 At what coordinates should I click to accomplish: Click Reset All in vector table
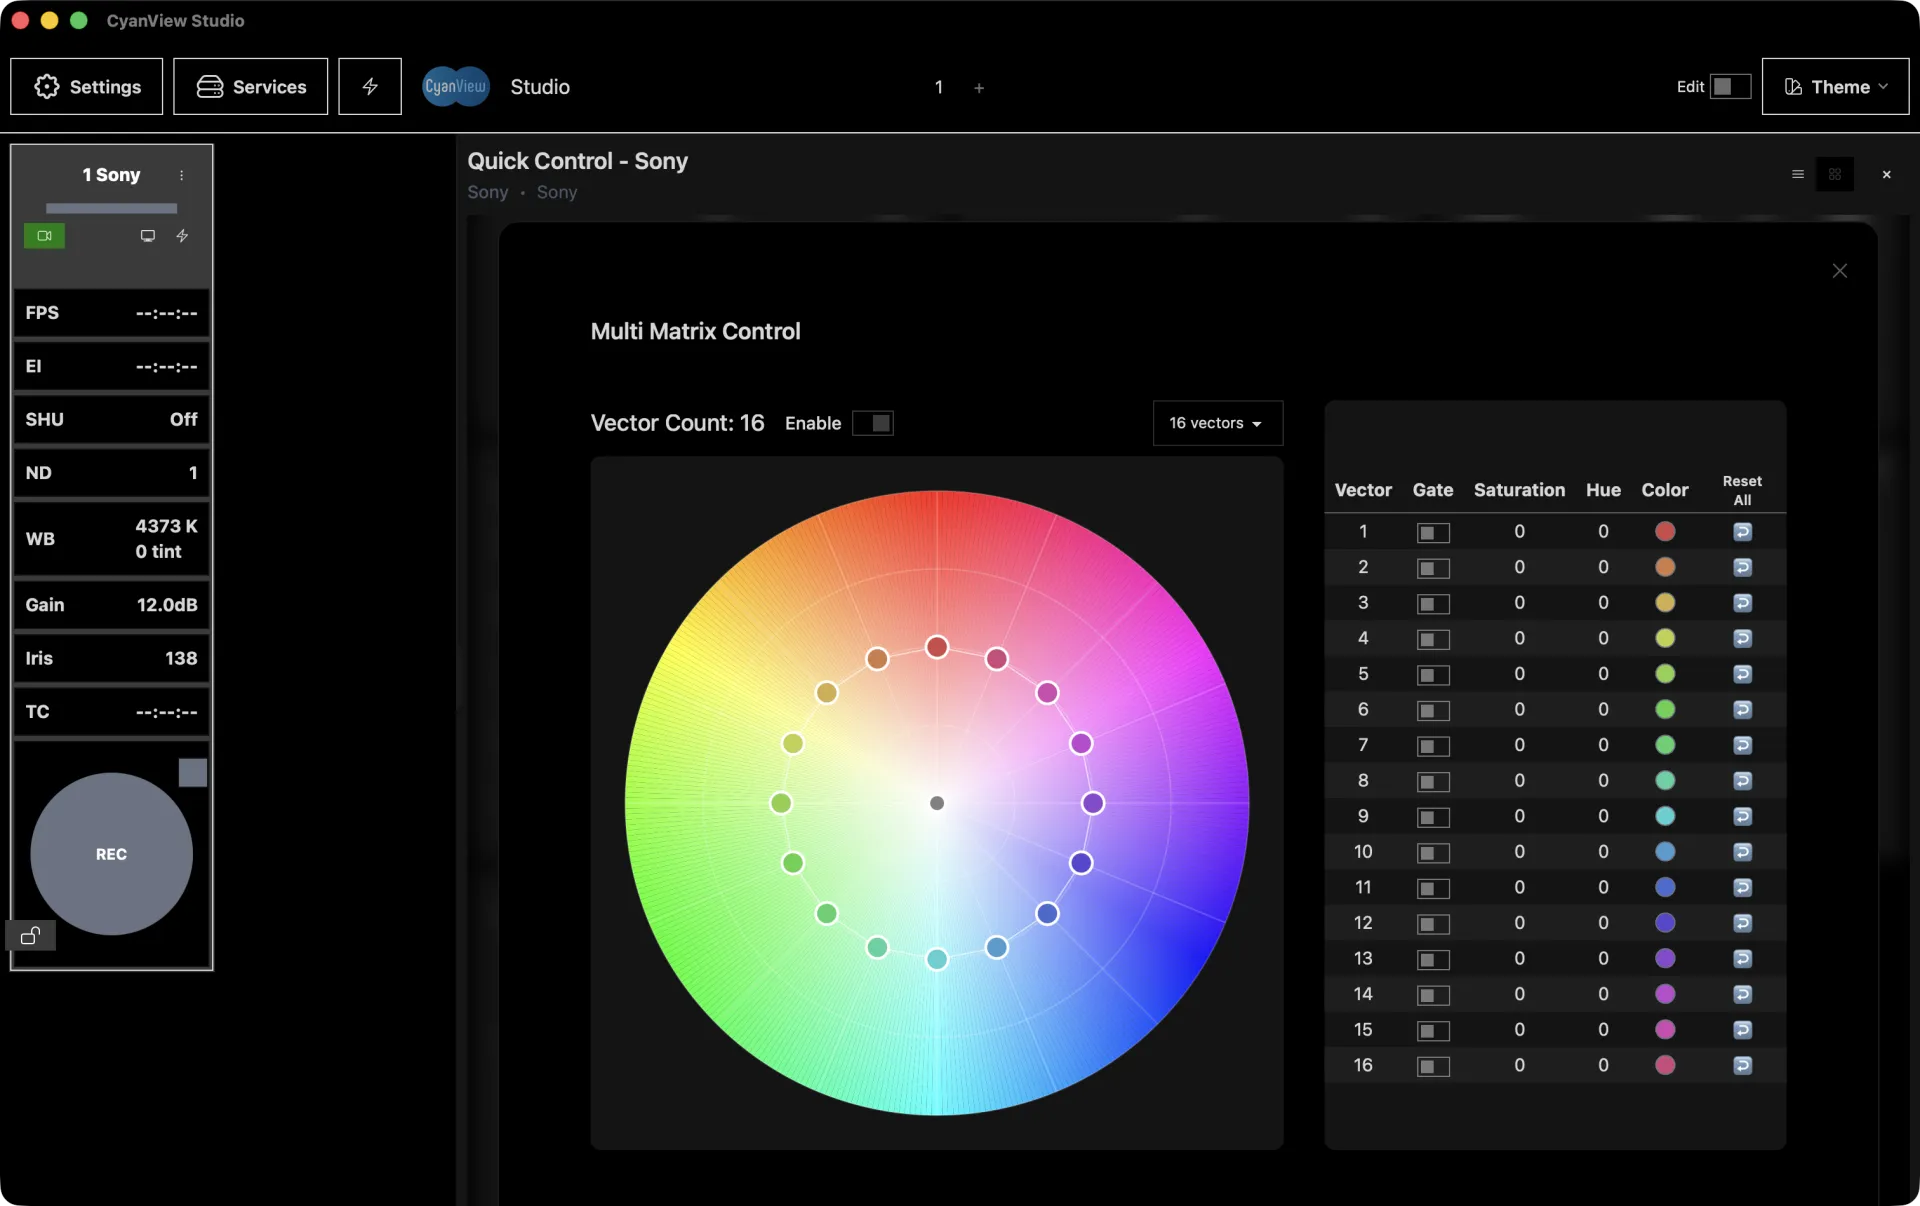[x=1742, y=491]
